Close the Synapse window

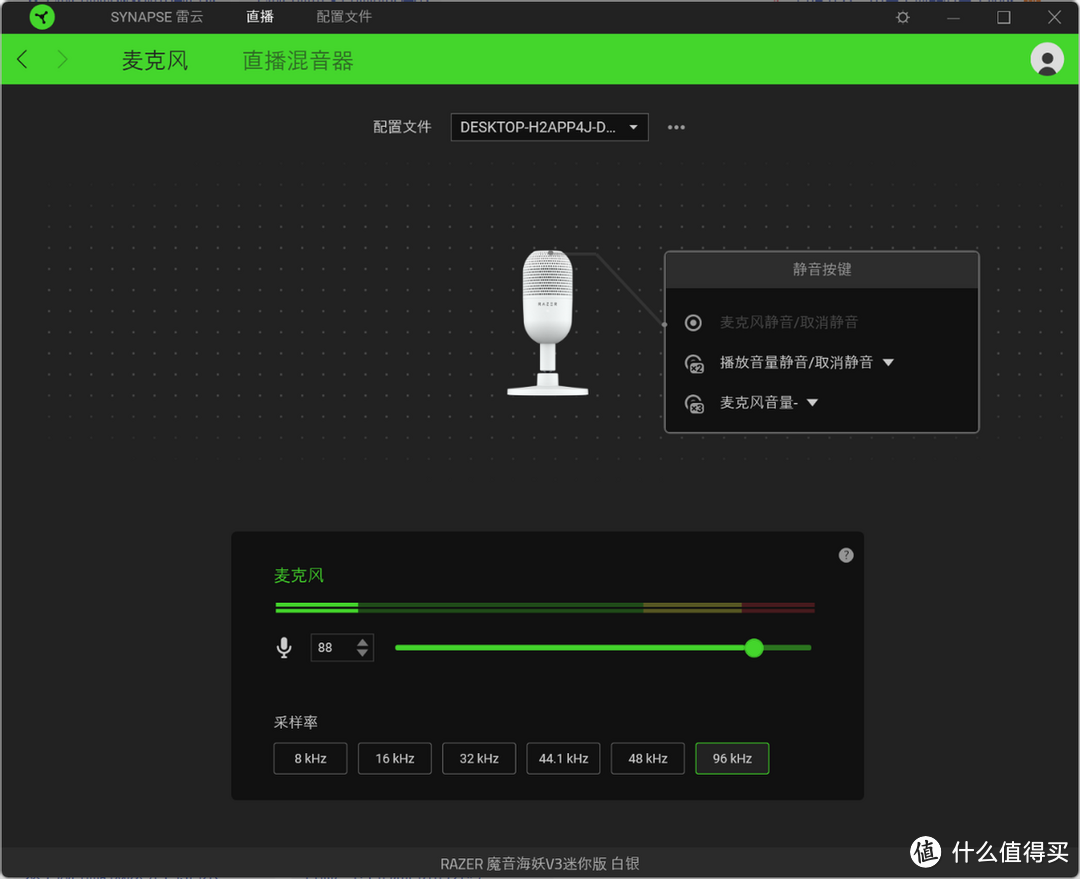pos(1055,17)
